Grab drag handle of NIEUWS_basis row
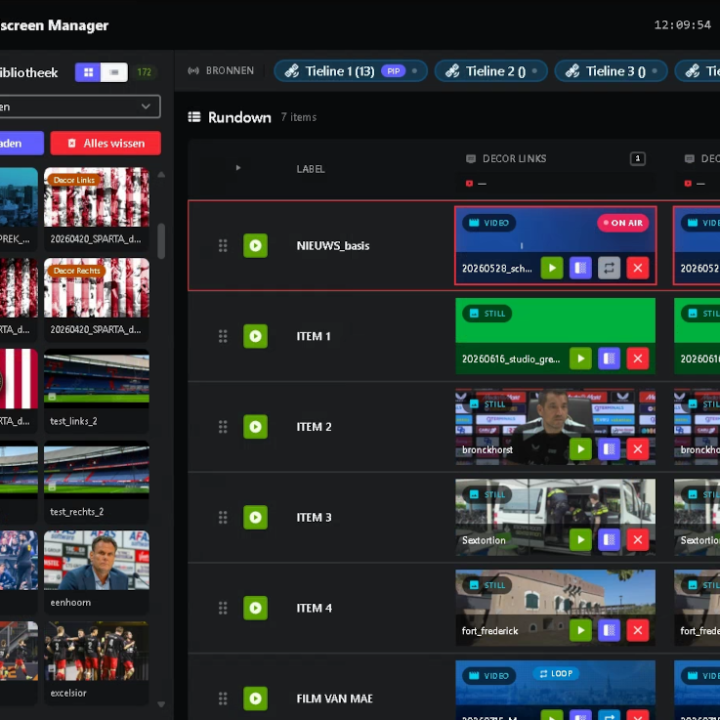 pos(223,246)
